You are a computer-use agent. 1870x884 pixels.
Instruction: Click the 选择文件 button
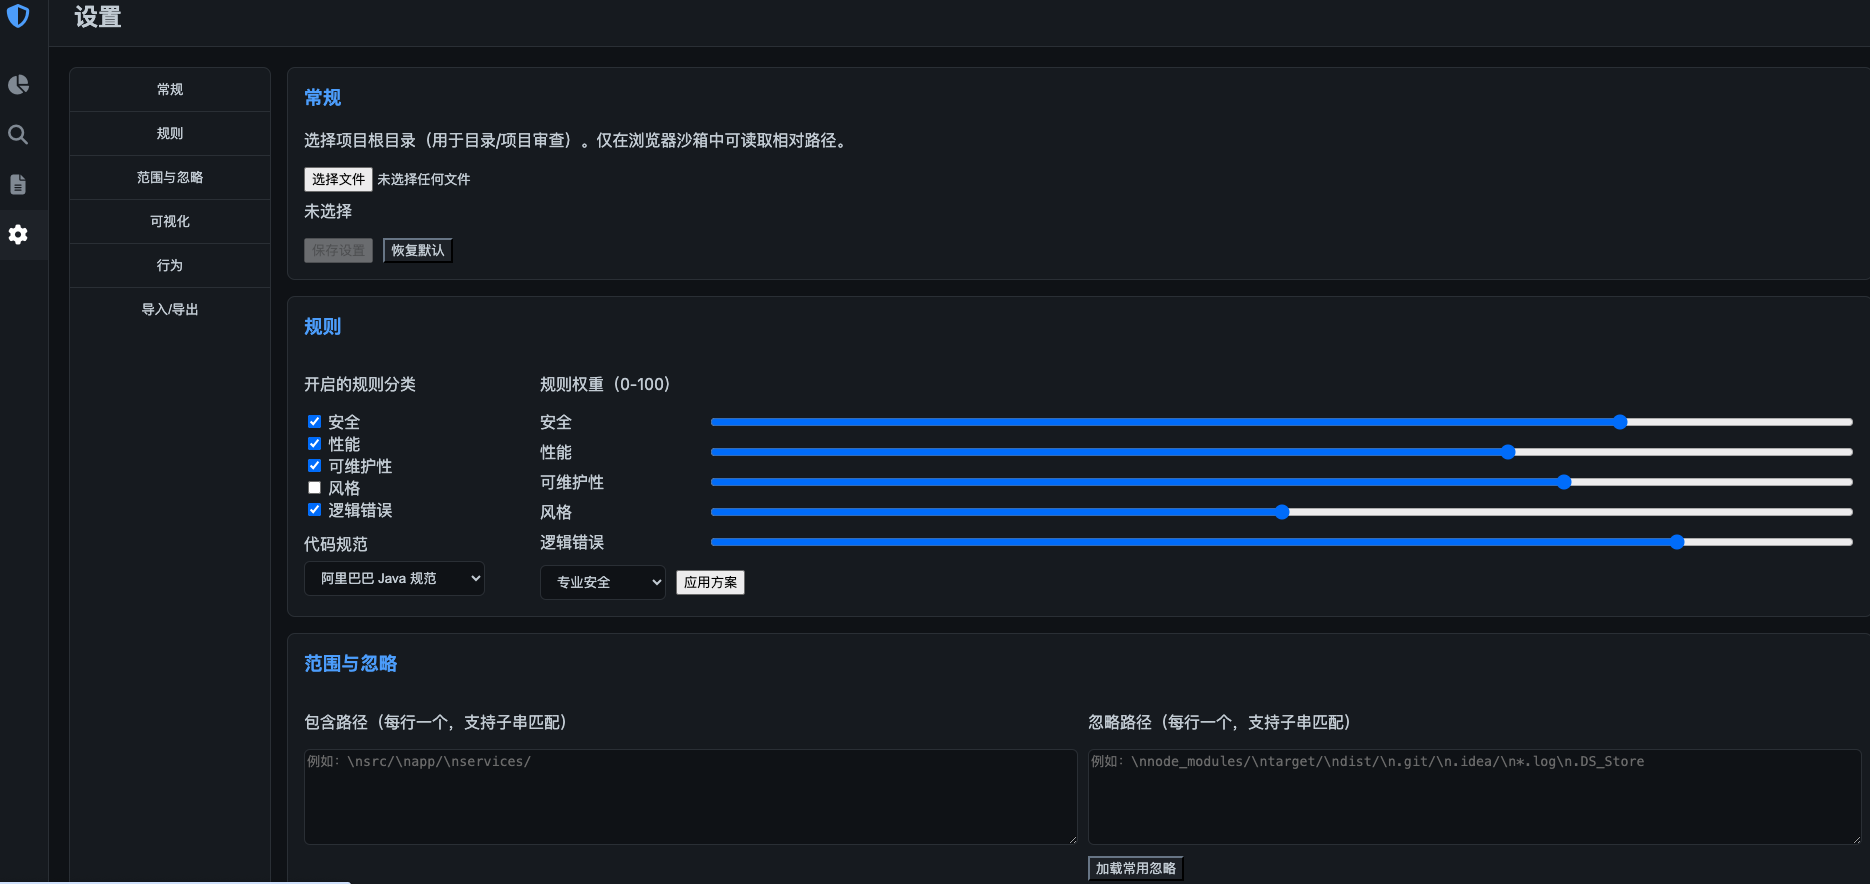pos(338,179)
